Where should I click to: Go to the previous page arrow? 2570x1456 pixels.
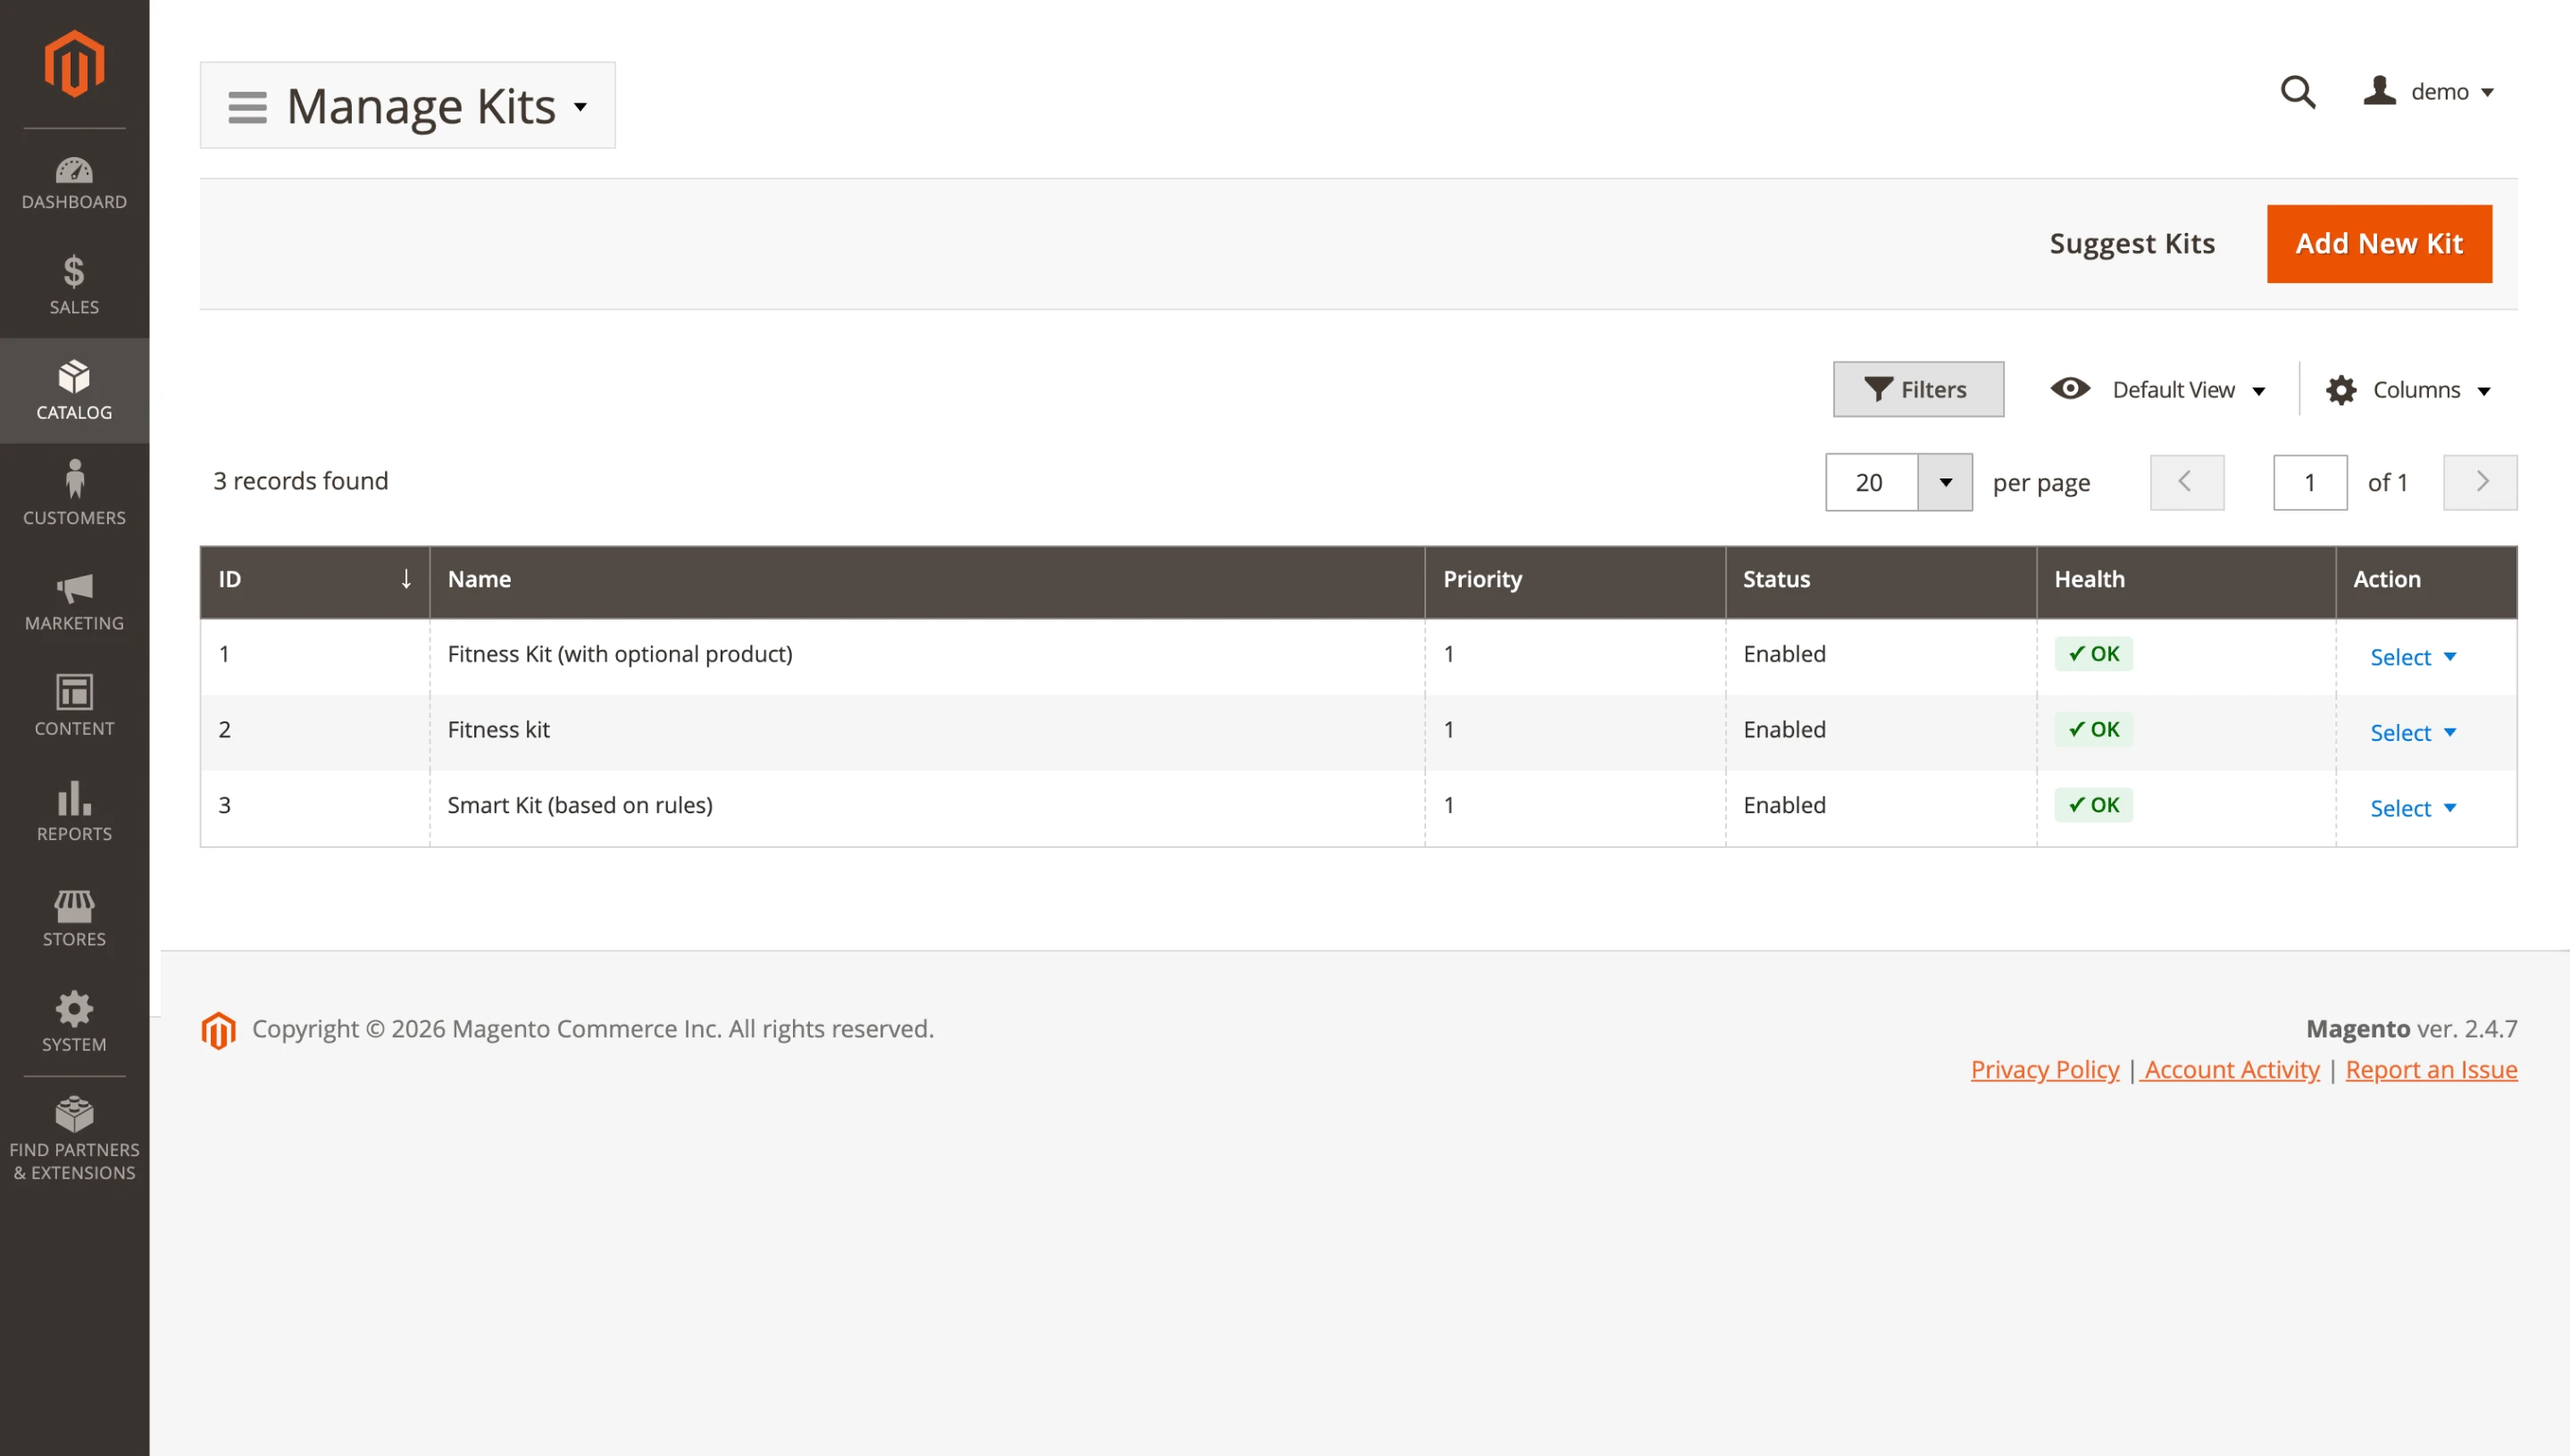pos(2187,482)
